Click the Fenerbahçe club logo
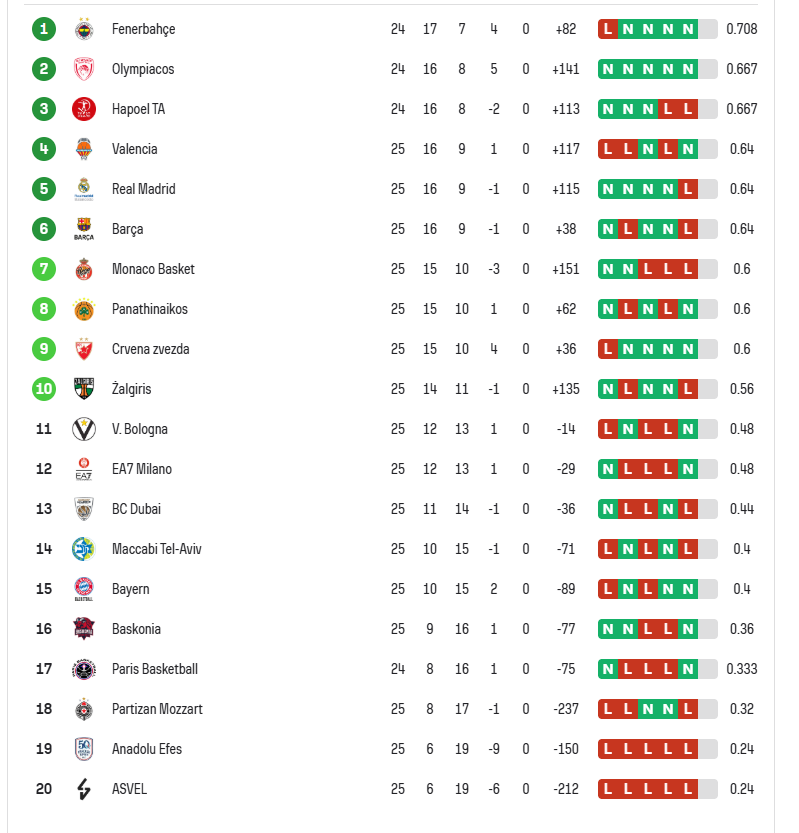This screenshot has width=799, height=833. tap(84, 29)
